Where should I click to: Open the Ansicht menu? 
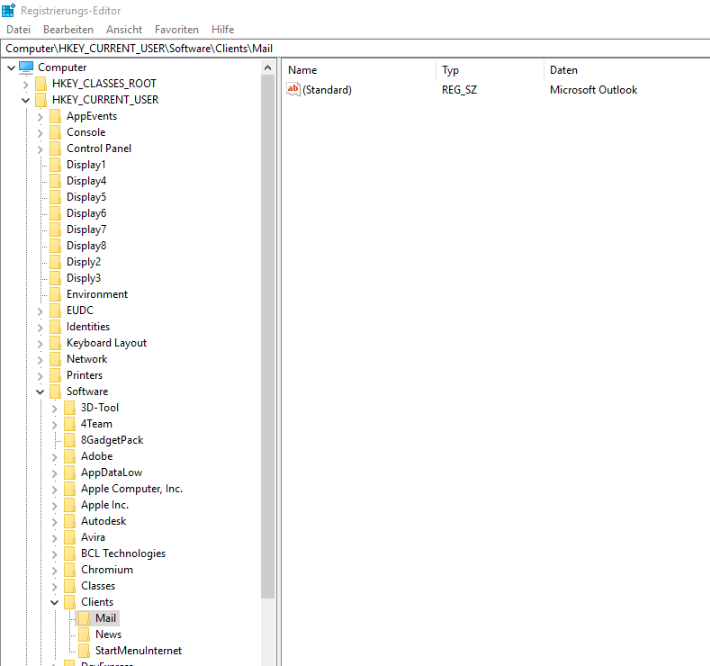point(124,29)
